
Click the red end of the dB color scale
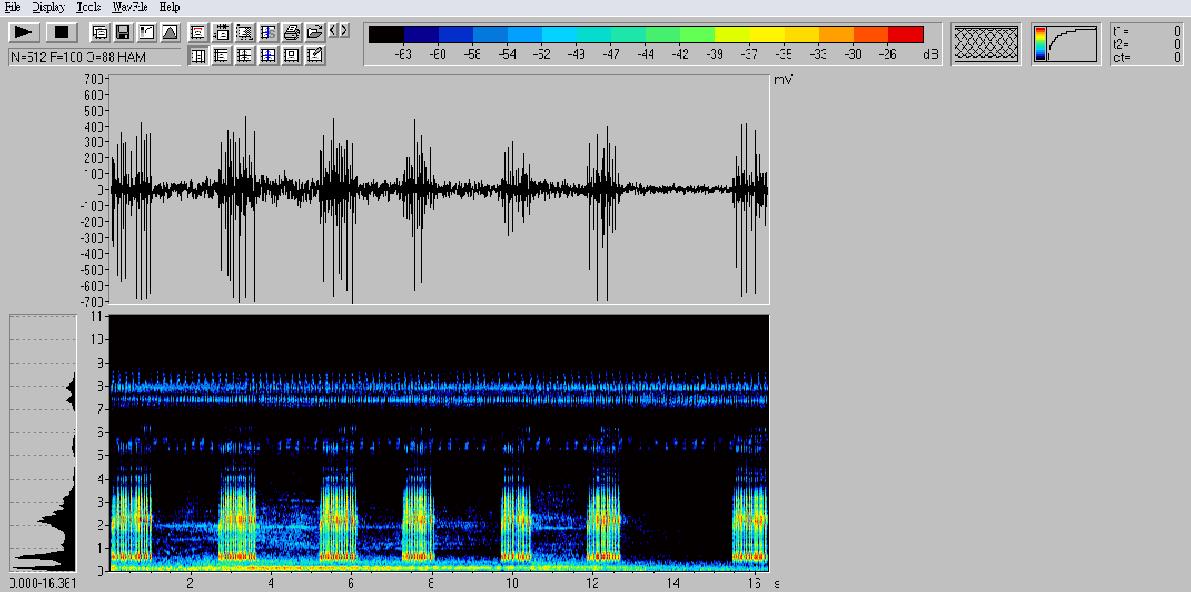point(906,35)
